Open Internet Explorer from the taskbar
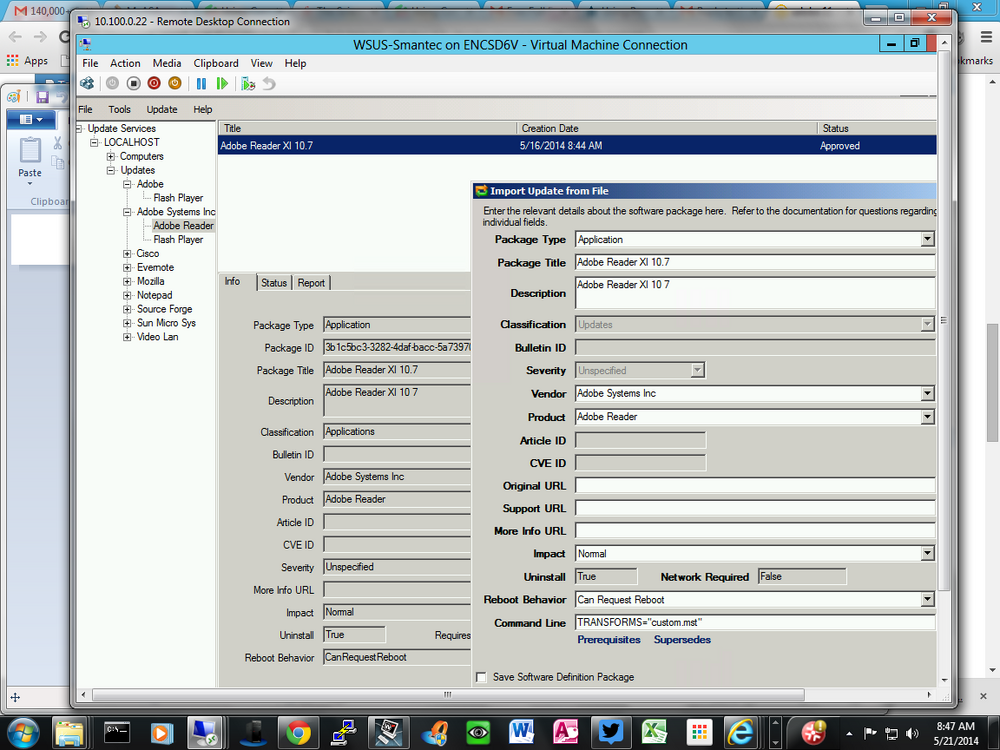The width and height of the screenshot is (1000, 750). (740, 732)
